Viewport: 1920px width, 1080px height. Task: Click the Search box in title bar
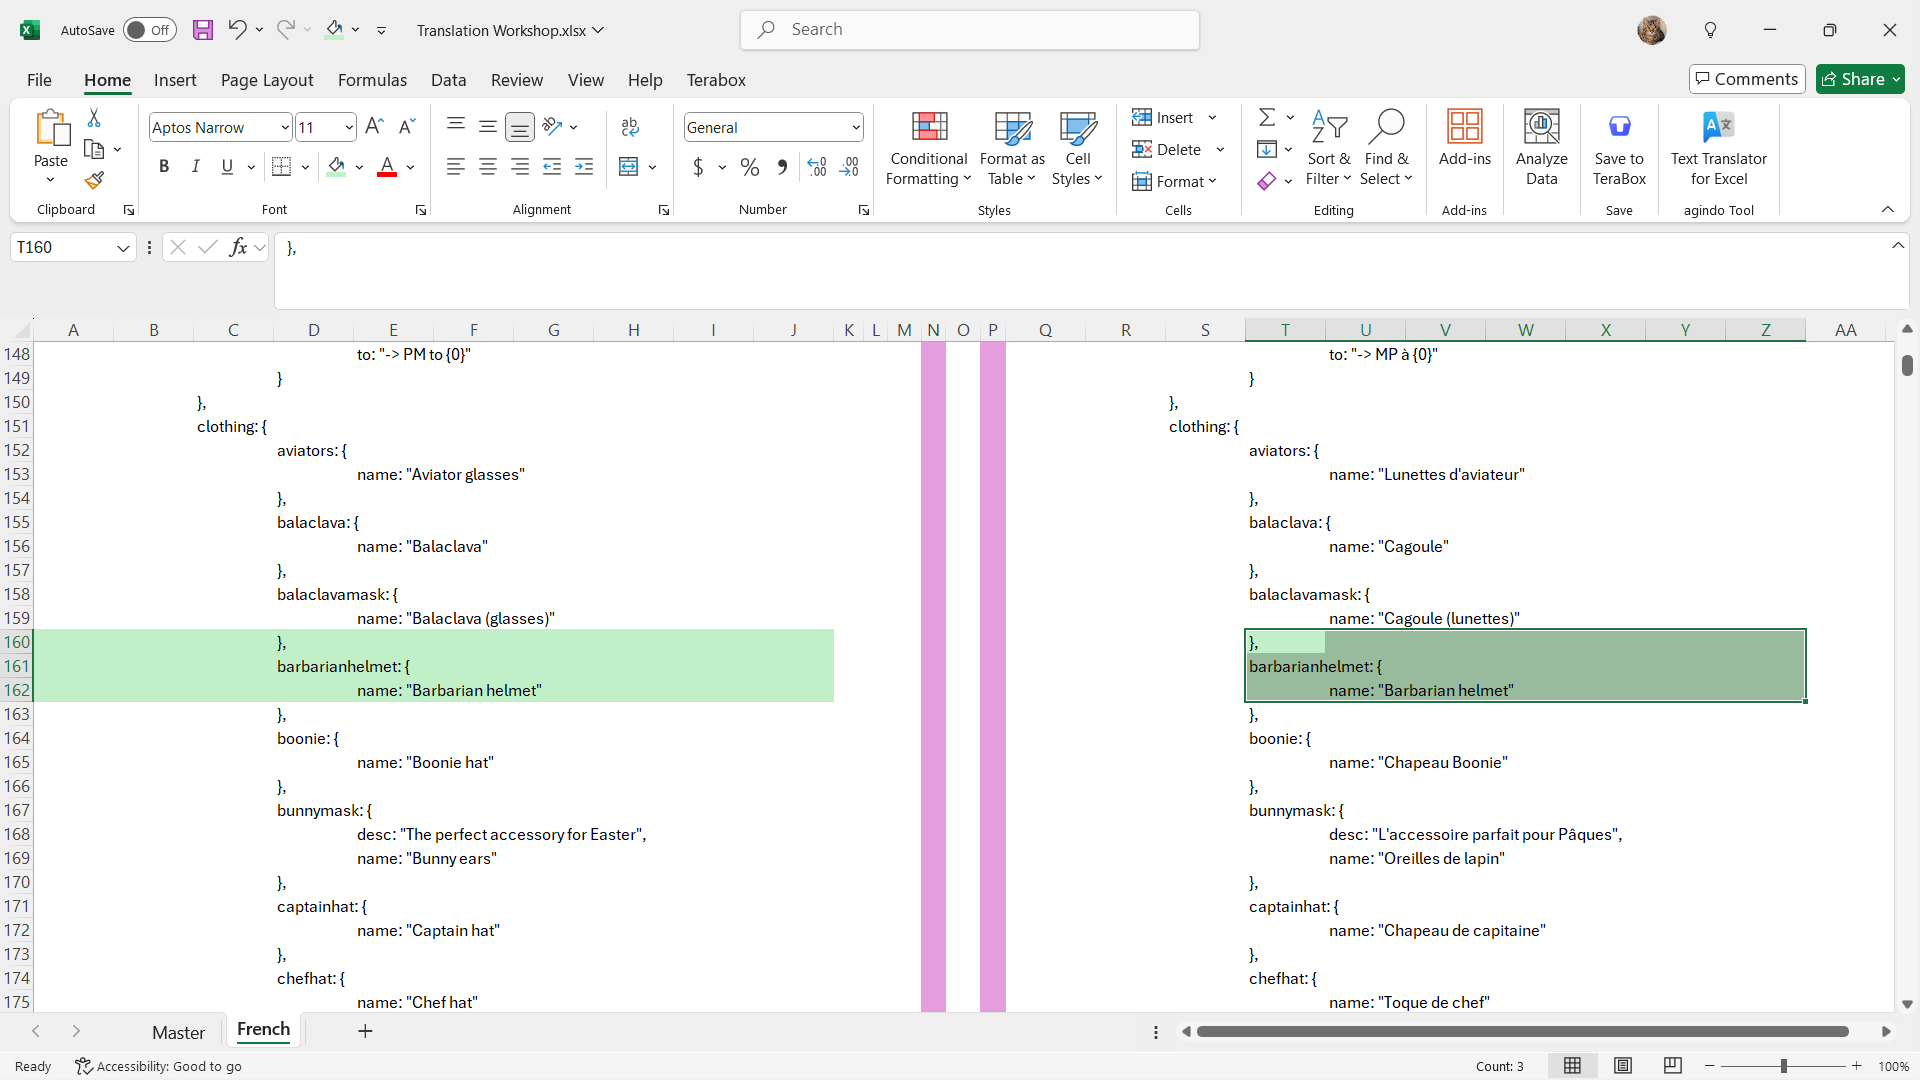(x=969, y=30)
